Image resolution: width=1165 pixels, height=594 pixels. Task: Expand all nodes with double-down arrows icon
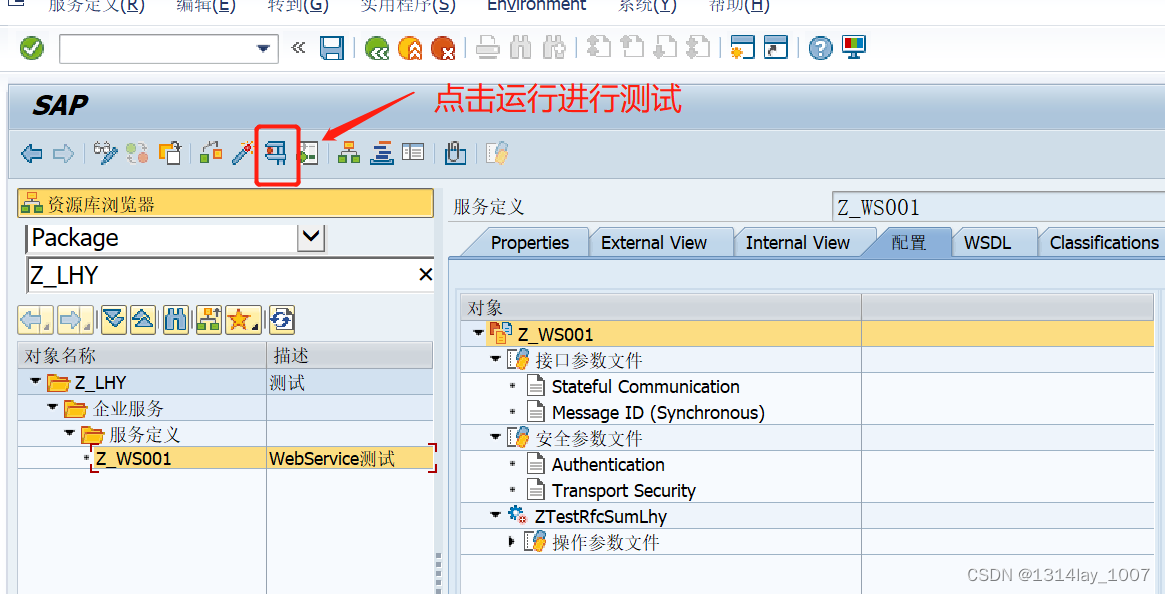(114, 320)
